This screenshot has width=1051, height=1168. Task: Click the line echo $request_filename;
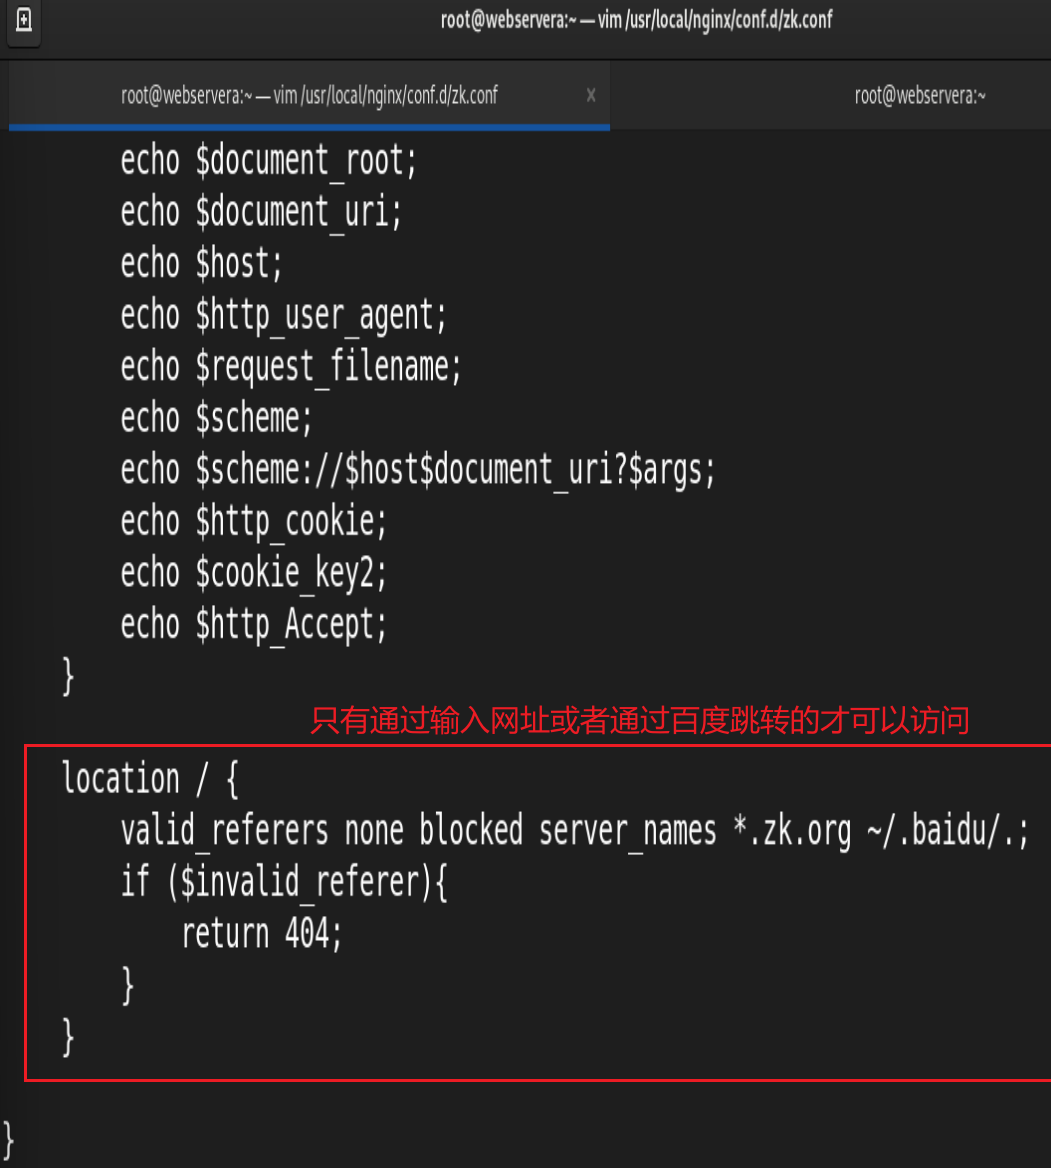(x=290, y=367)
